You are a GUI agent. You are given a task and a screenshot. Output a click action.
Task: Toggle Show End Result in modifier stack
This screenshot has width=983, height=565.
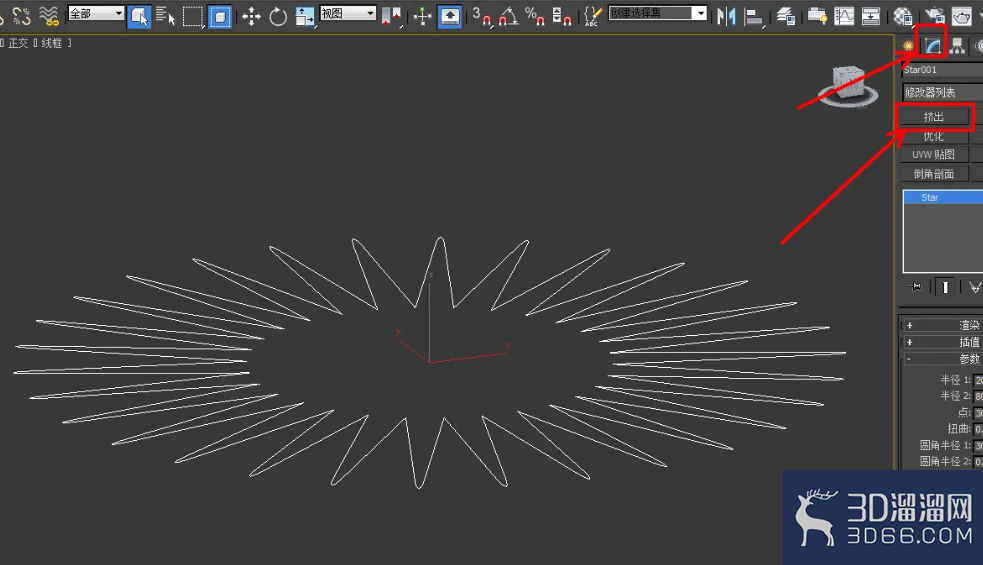point(945,287)
